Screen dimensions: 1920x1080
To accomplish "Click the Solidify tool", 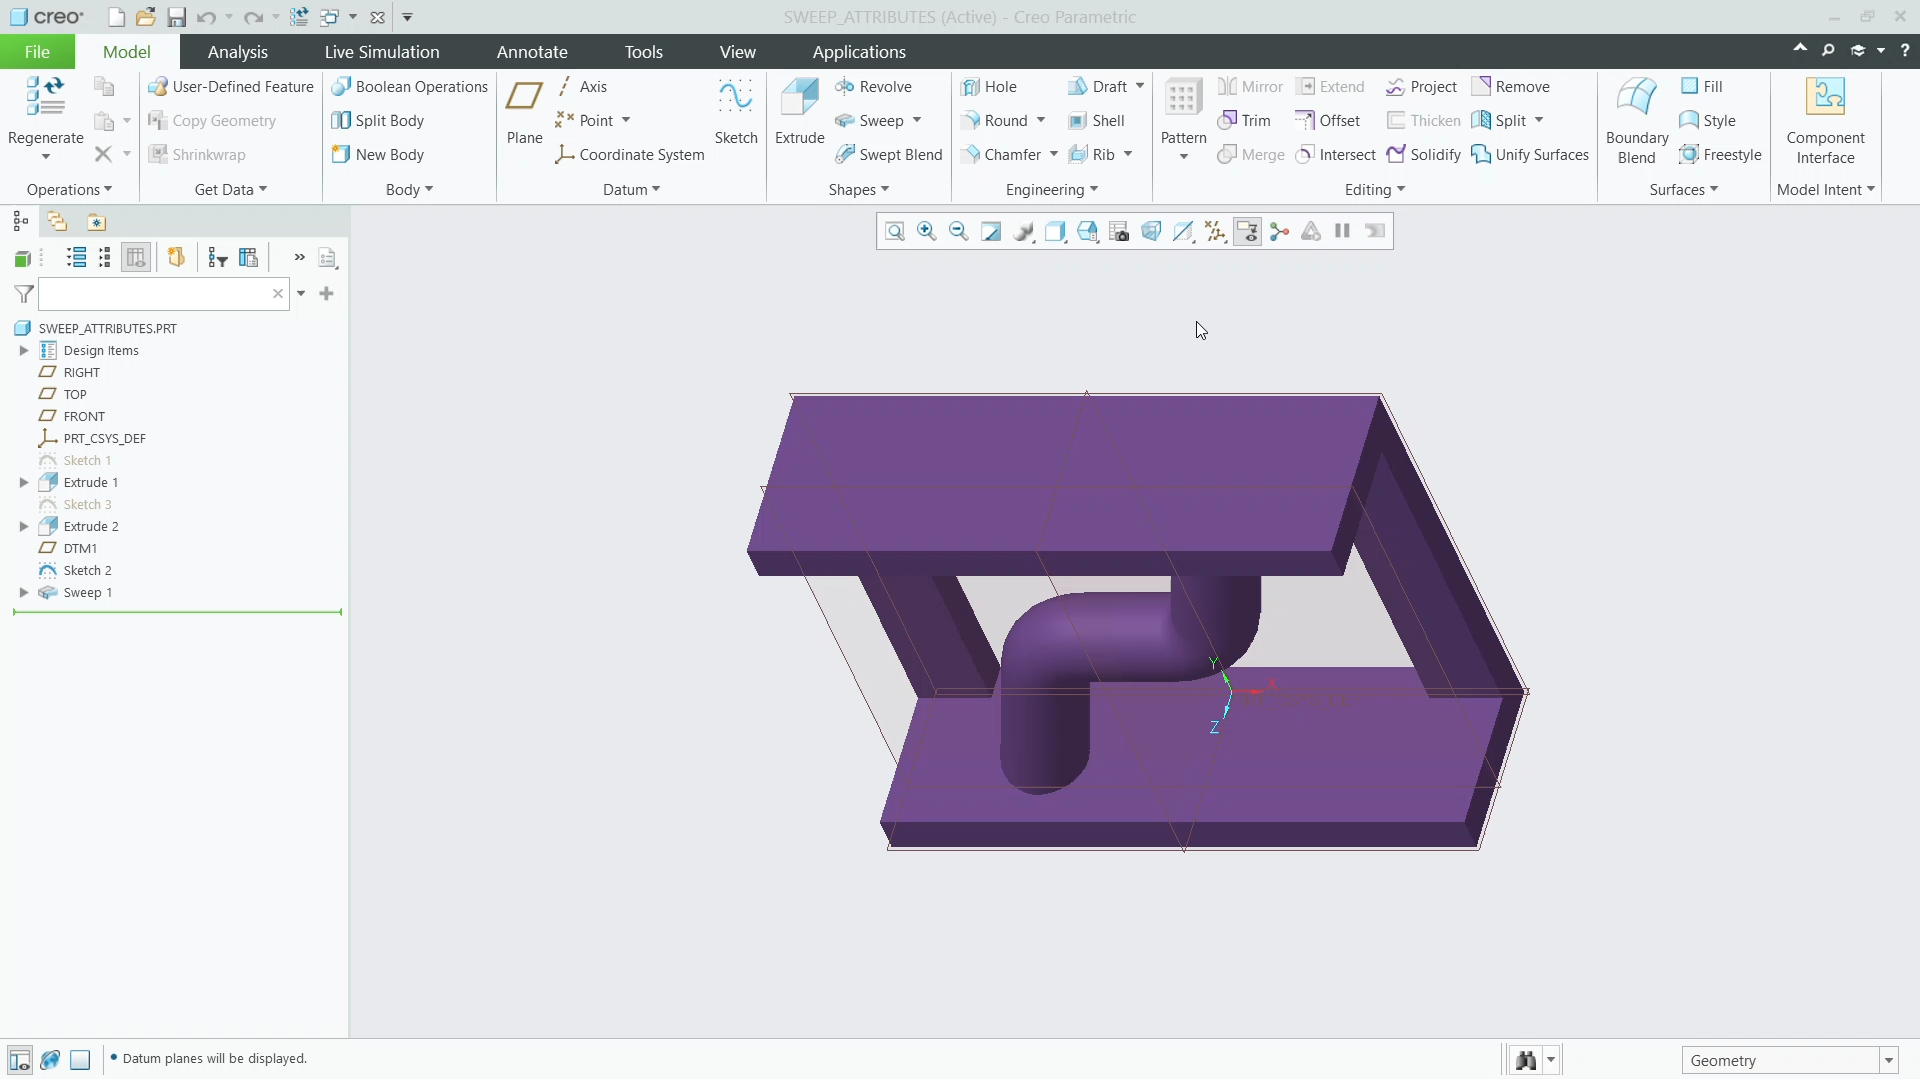I will (1424, 154).
